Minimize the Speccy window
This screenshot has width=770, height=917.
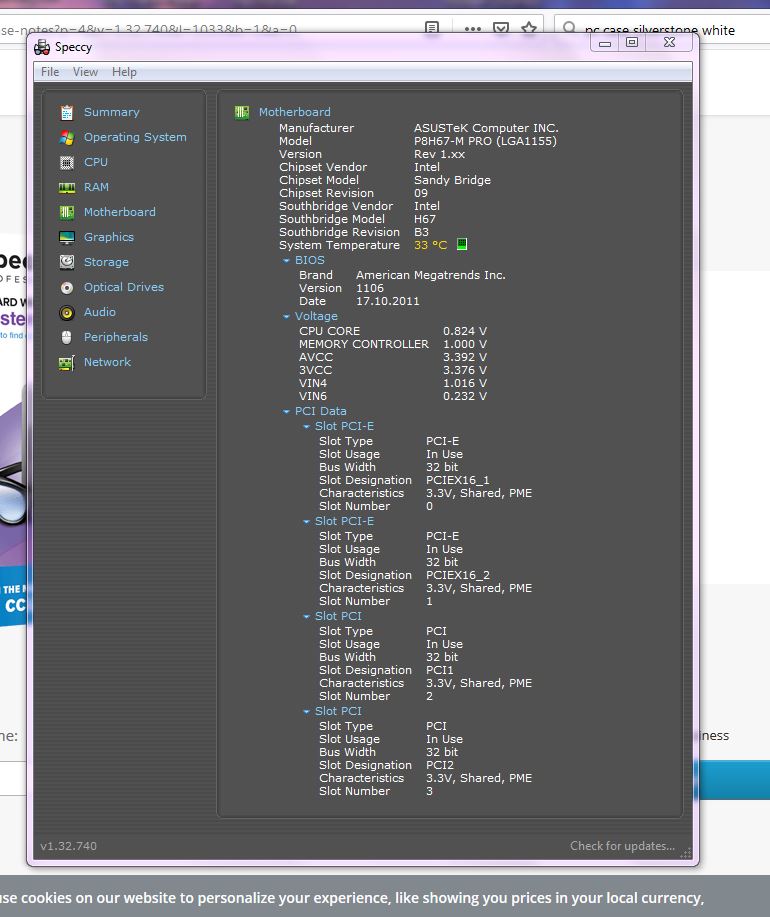[605, 43]
